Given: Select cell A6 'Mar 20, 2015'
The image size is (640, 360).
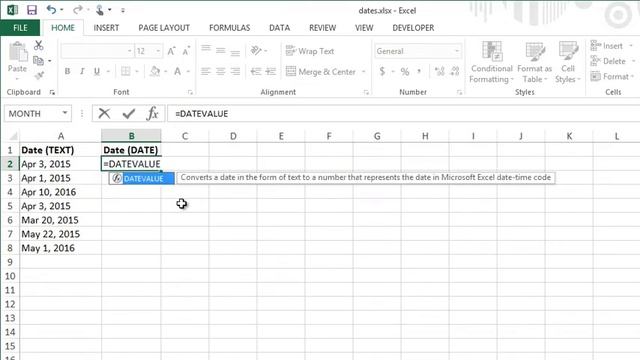Looking at the screenshot, I should 60,220.
